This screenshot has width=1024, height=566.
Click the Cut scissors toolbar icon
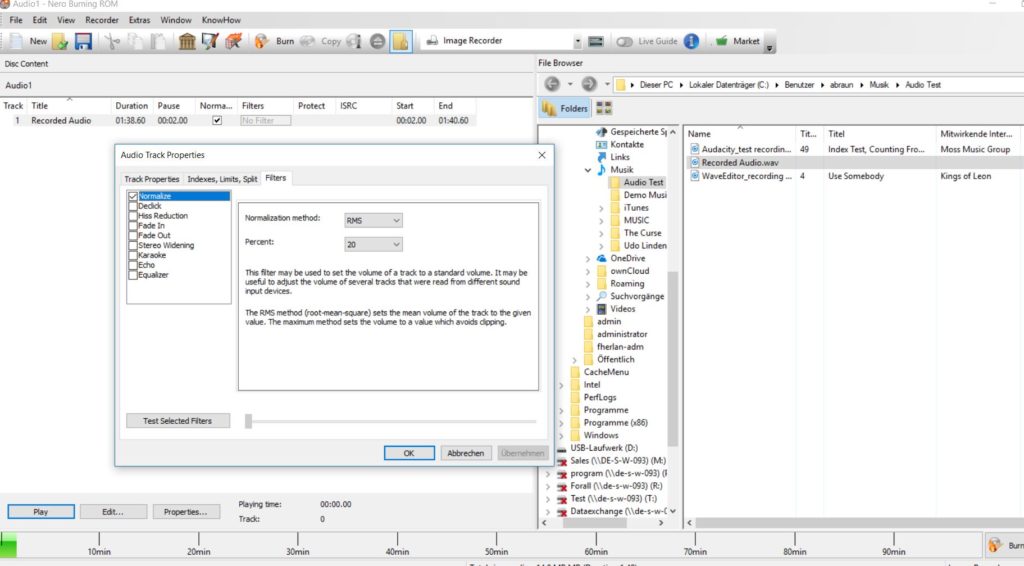(112, 41)
